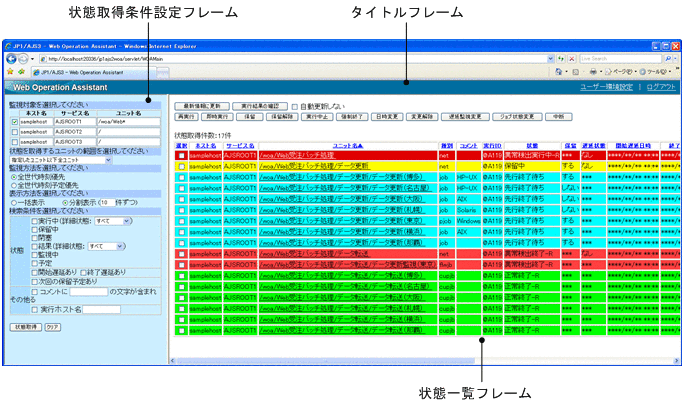This screenshot has height=405, width=685.
Task: Click the IE Refresh icon
Action: [561, 59]
